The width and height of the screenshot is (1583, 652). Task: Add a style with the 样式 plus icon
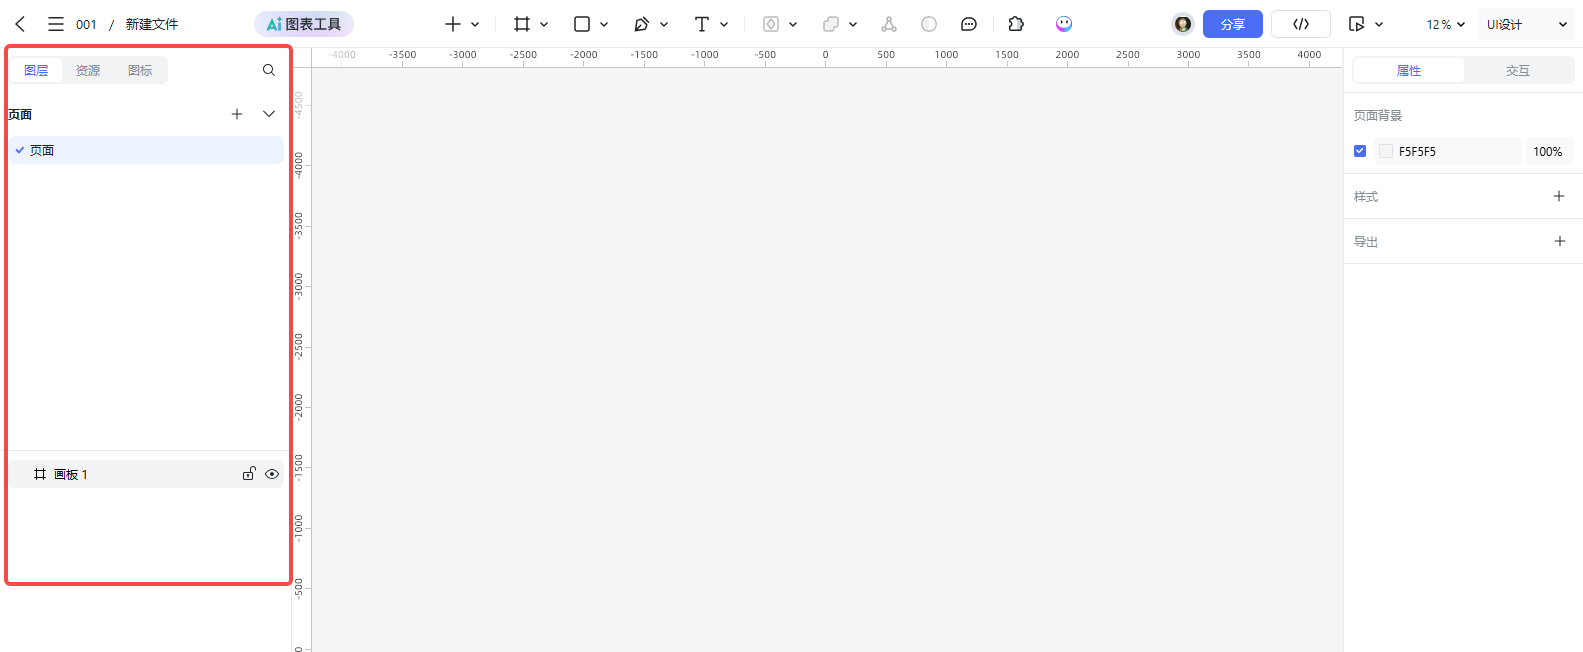1559,196
